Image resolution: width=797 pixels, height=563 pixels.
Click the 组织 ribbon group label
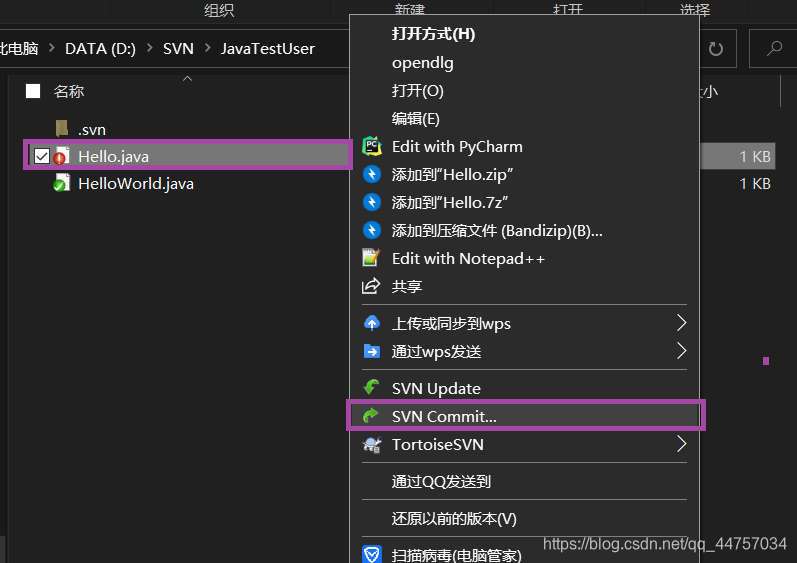point(219,10)
